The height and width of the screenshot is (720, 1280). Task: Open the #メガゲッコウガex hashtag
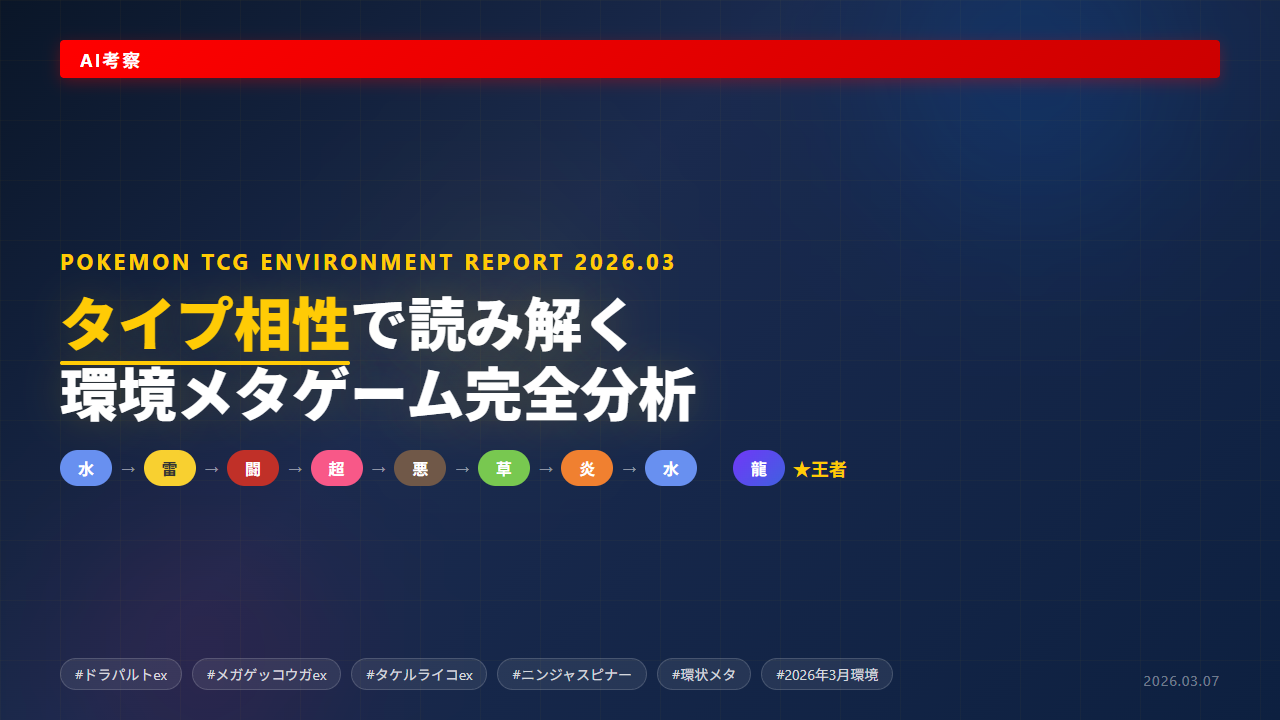coord(266,674)
